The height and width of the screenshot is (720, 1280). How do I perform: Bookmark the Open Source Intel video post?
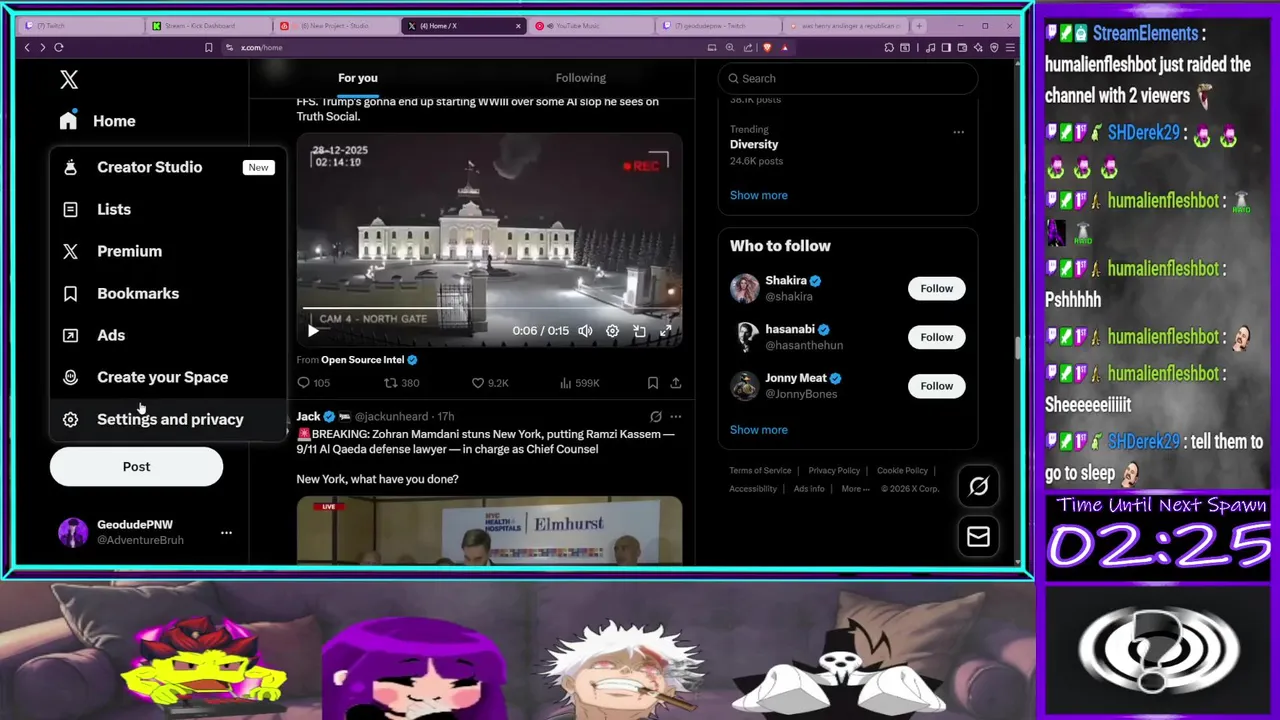click(652, 383)
